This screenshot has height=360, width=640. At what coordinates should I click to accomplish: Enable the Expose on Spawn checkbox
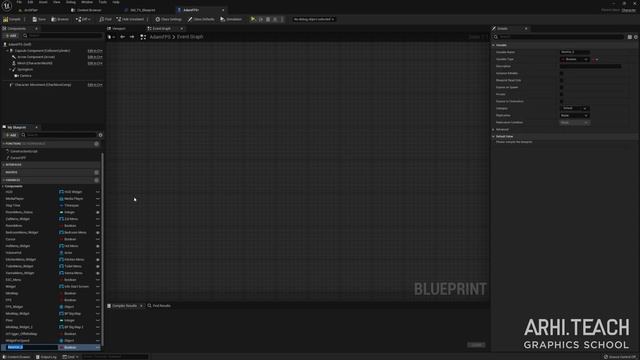[x=561, y=87]
